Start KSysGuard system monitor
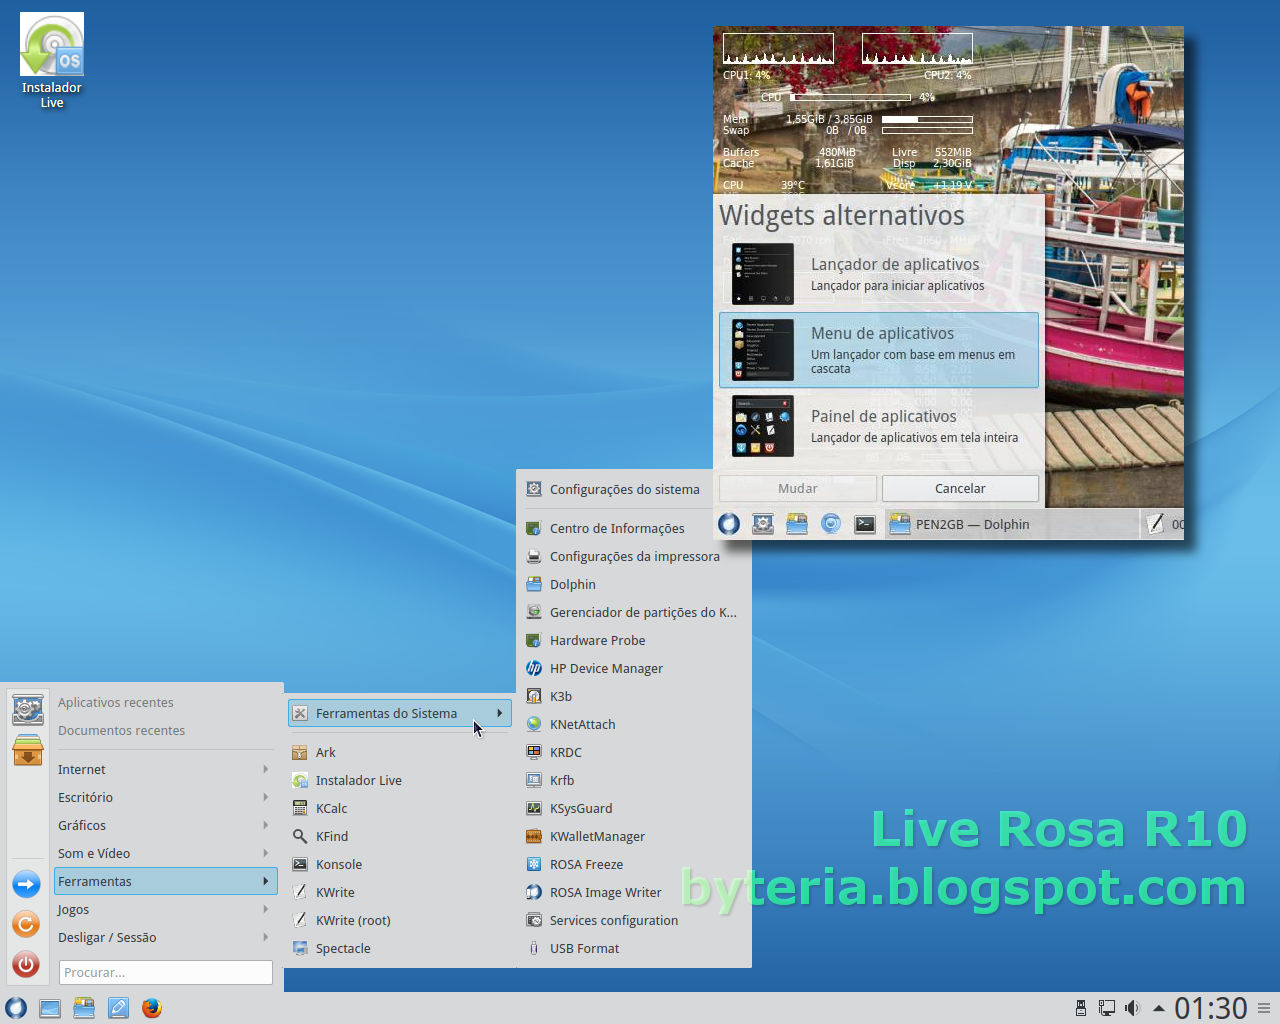 click(x=581, y=808)
